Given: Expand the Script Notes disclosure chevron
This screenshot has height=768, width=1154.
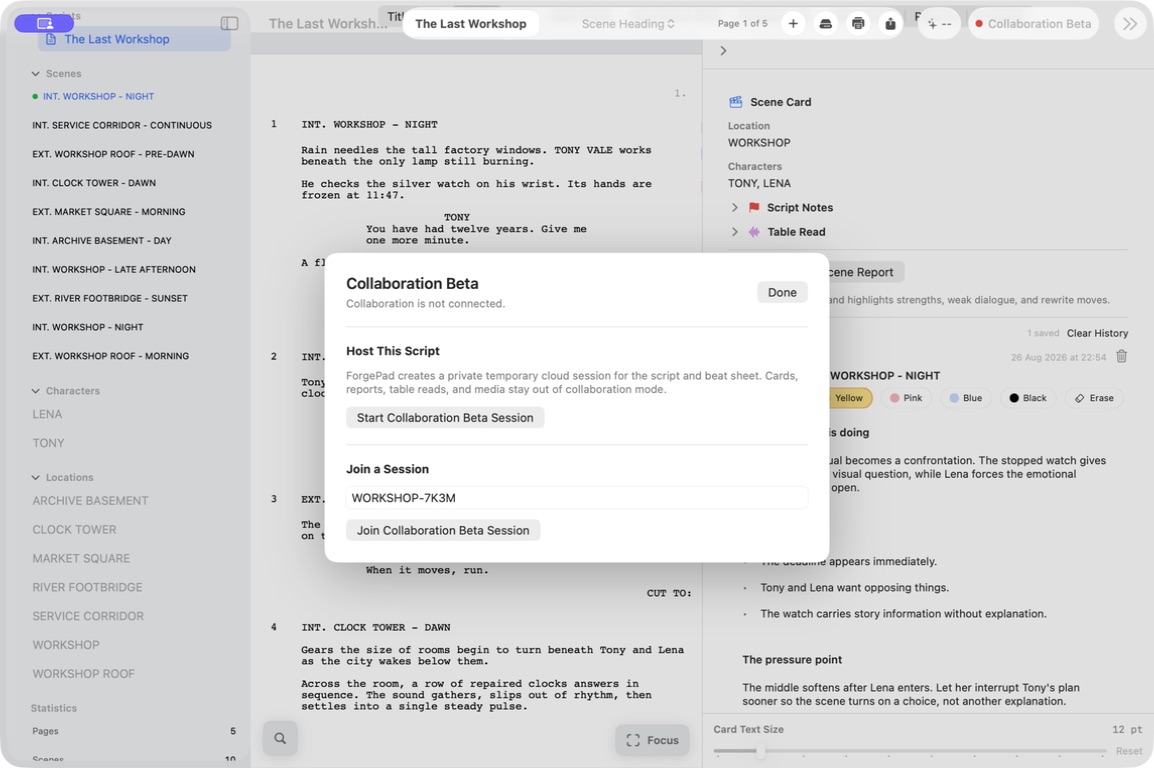Looking at the screenshot, I should click(734, 207).
